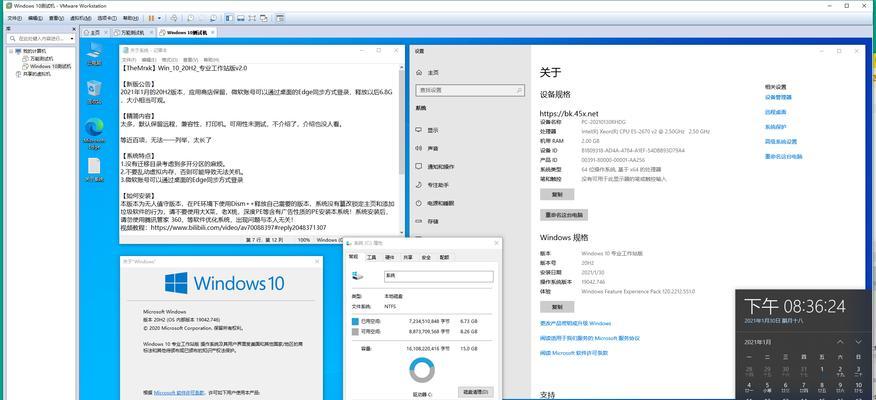This screenshot has height=400, width=876.
Task: Click the console view icon in VMware toolbar
Action: tap(280, 18)
